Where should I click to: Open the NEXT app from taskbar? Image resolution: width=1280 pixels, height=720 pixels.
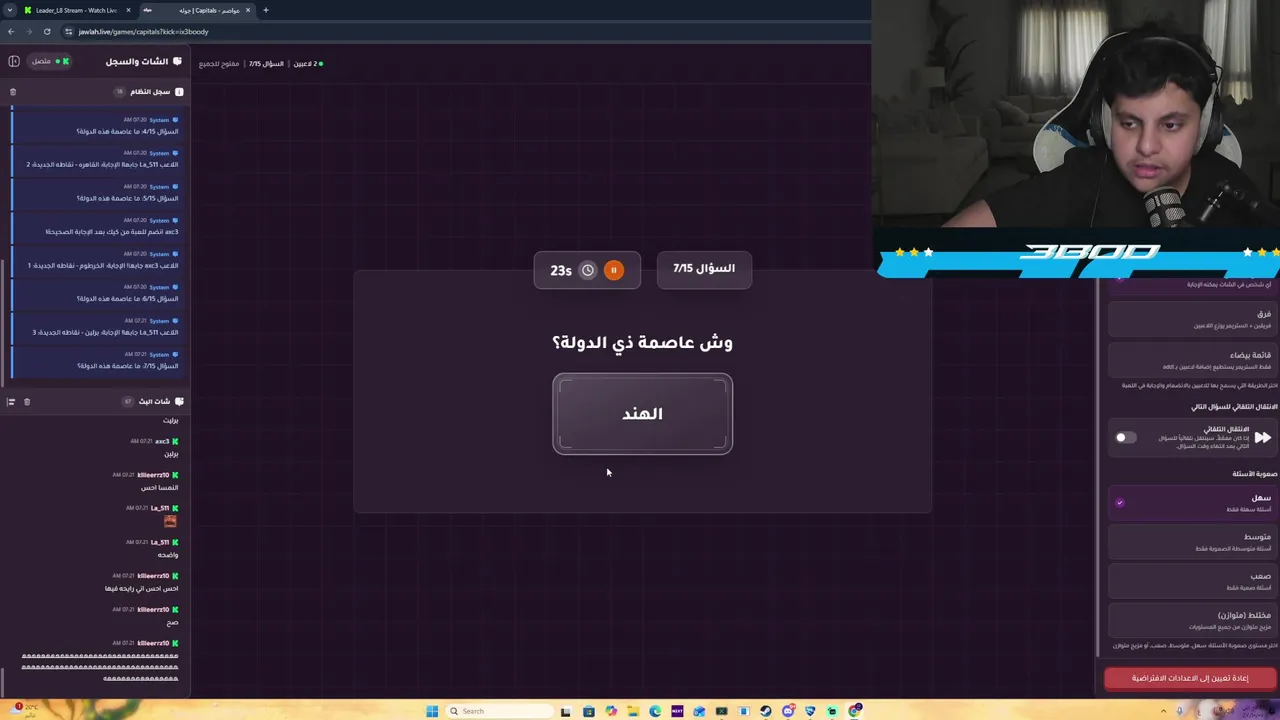coord(677,711)
